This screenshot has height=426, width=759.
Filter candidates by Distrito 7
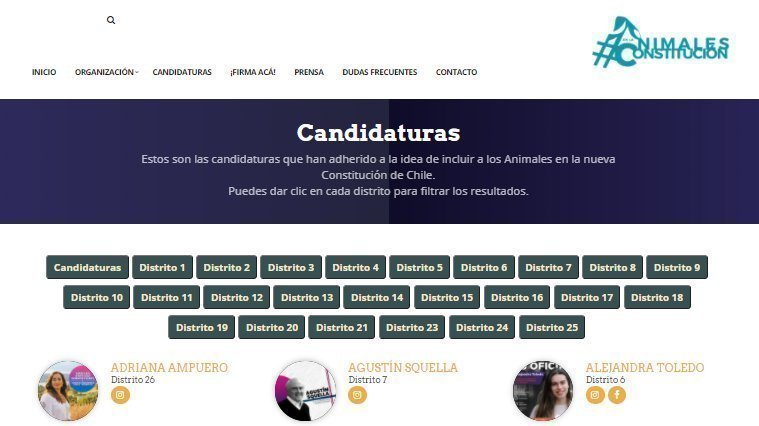[548, 267]
